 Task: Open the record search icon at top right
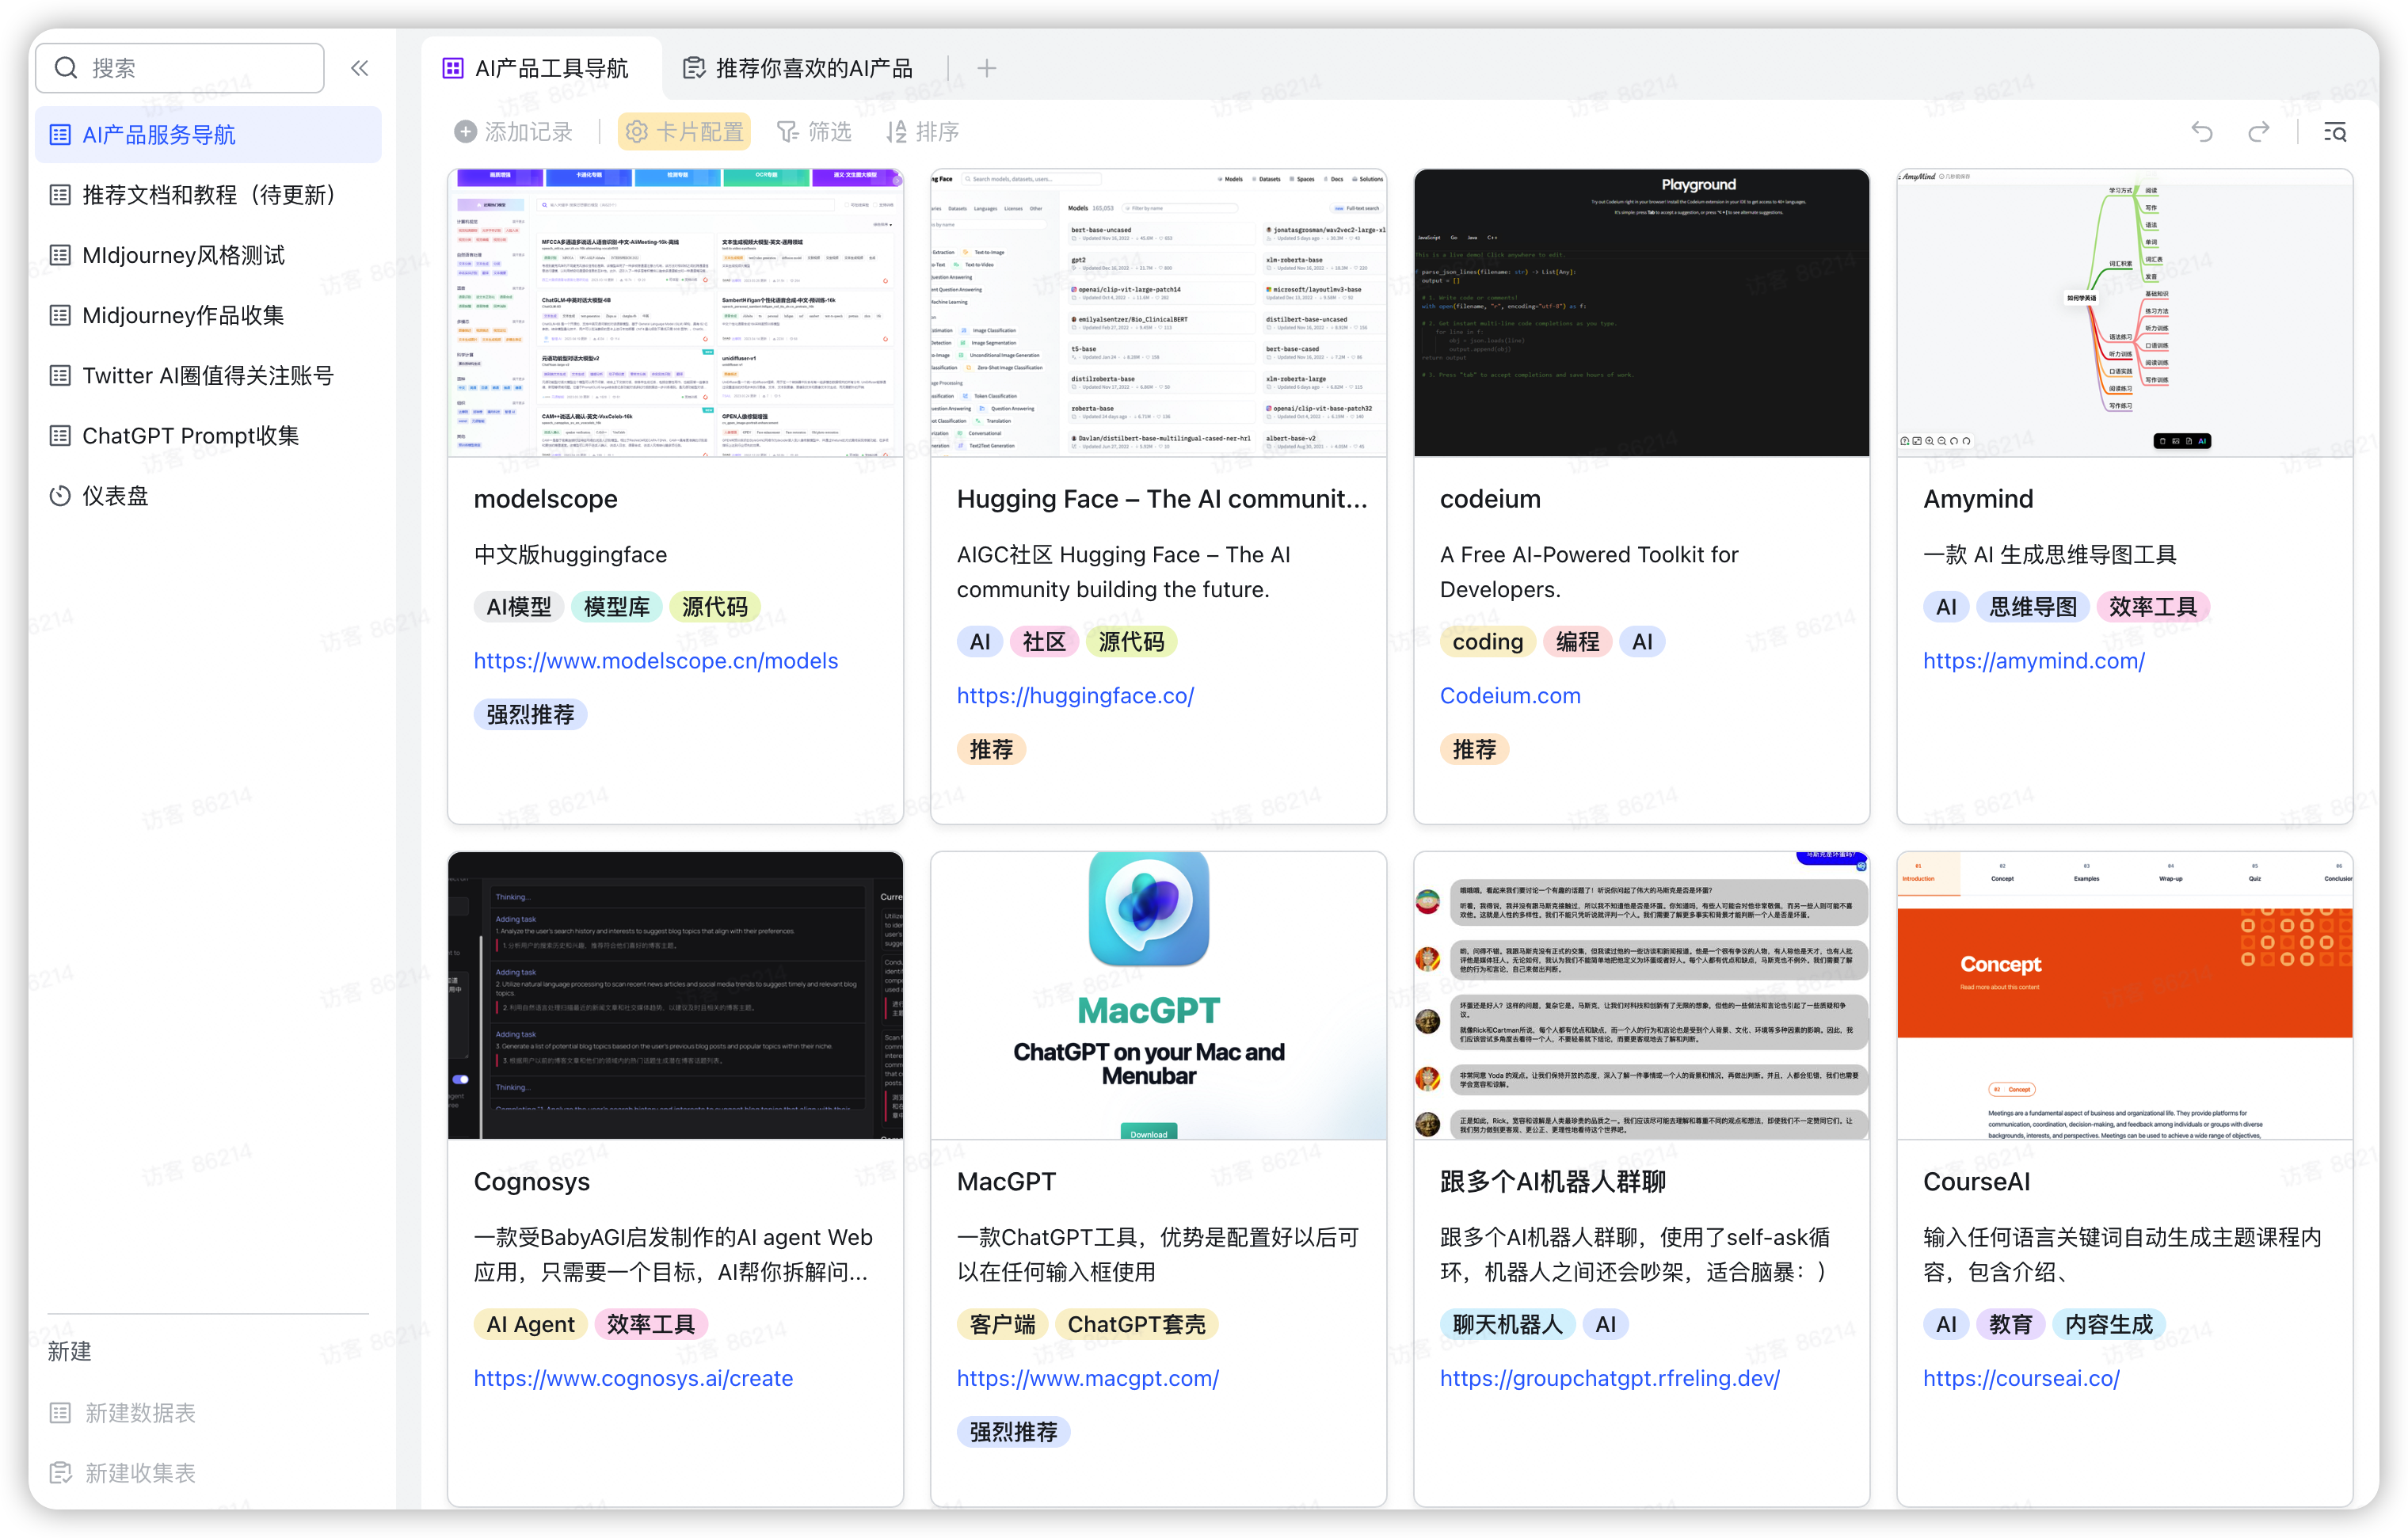pyautogui.click(x=2335, y=132)
